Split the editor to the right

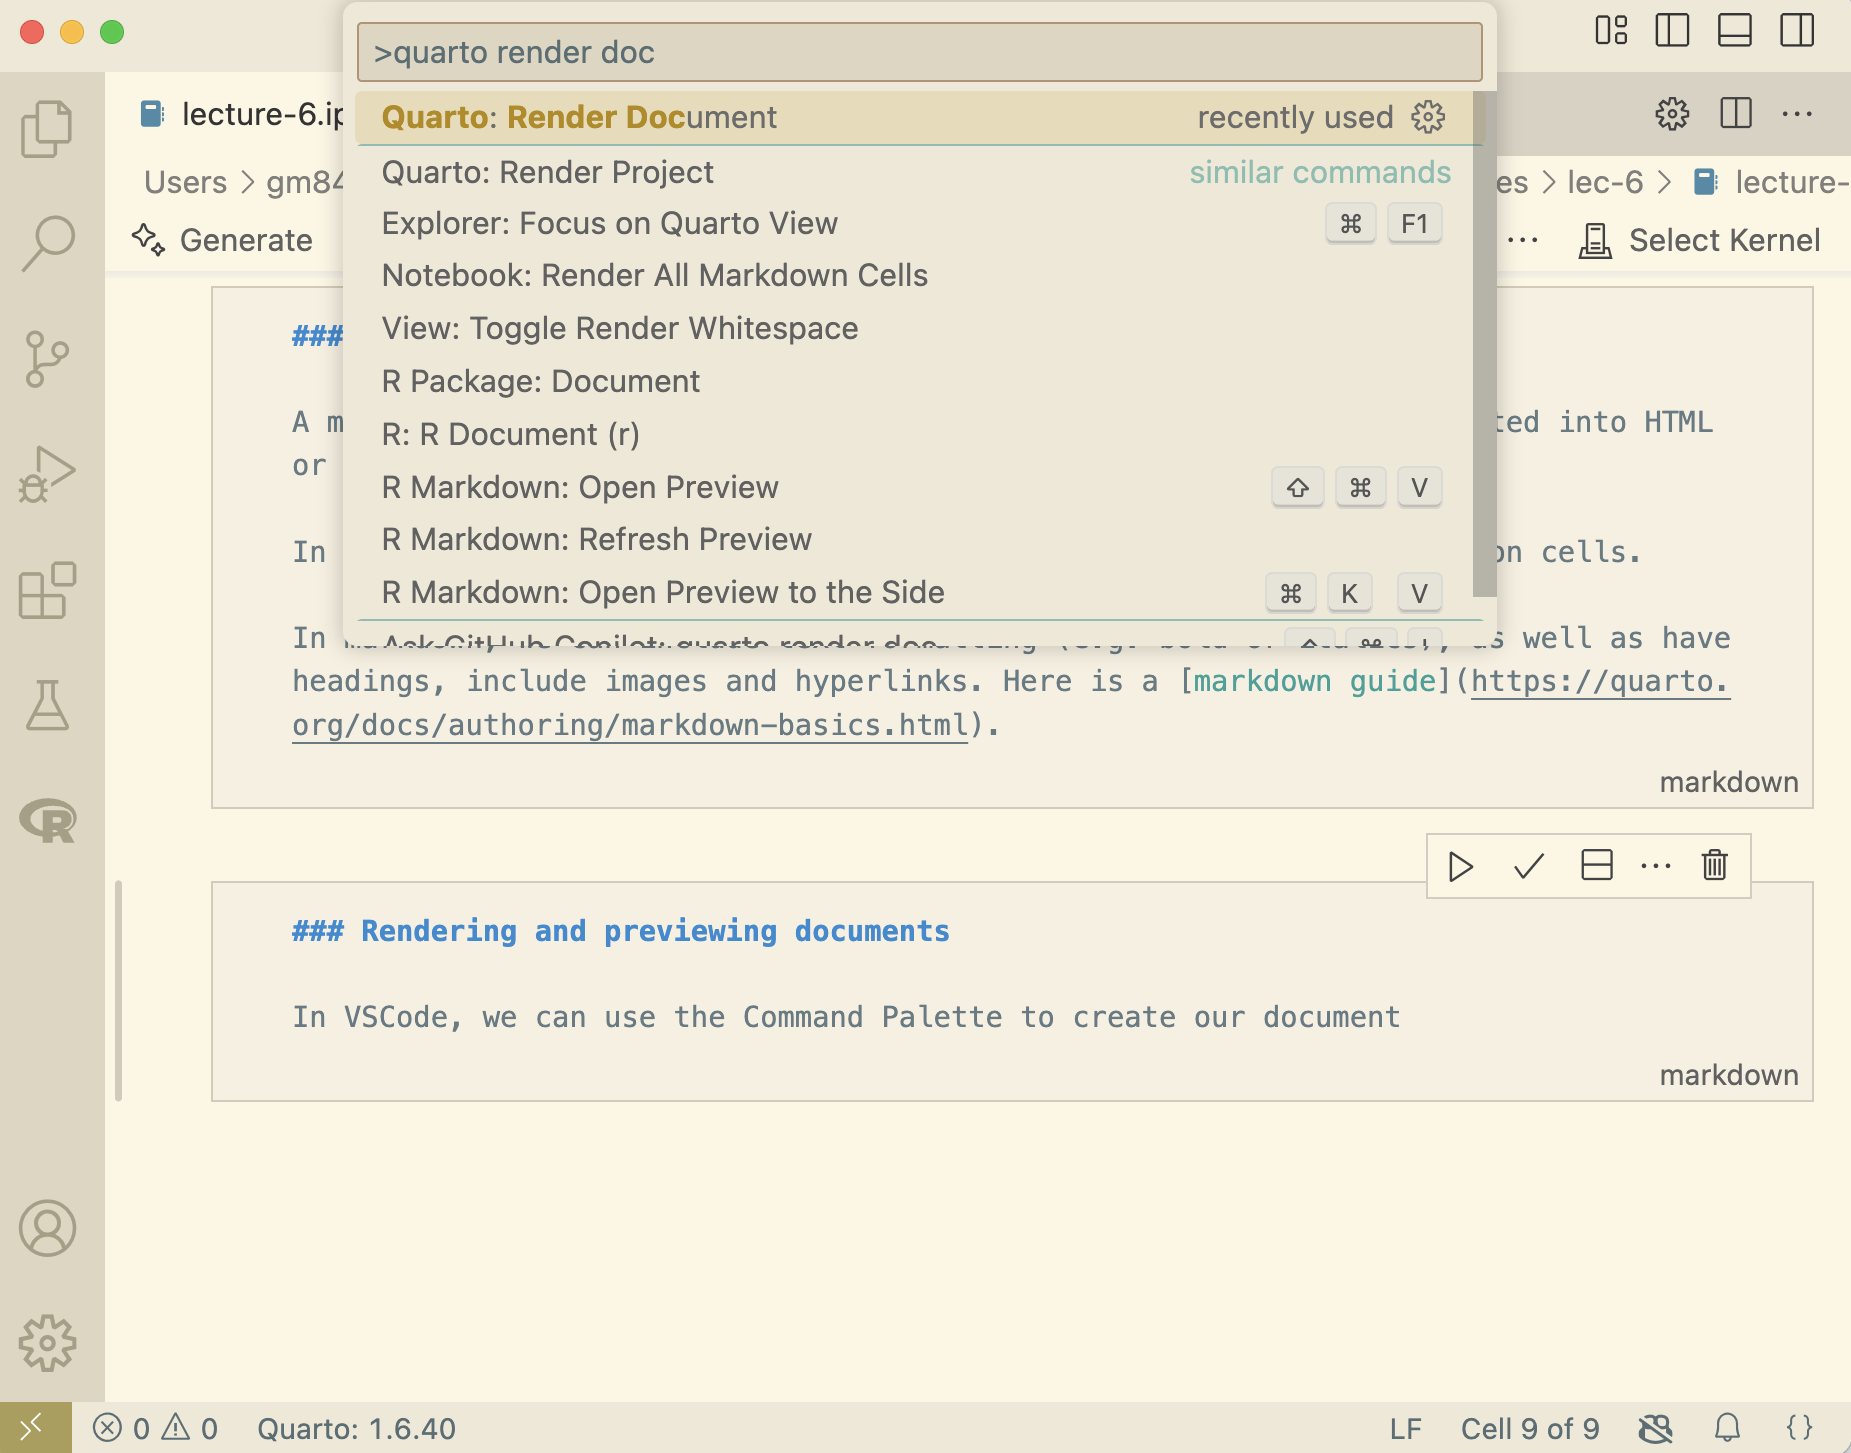coord(1736,114)
